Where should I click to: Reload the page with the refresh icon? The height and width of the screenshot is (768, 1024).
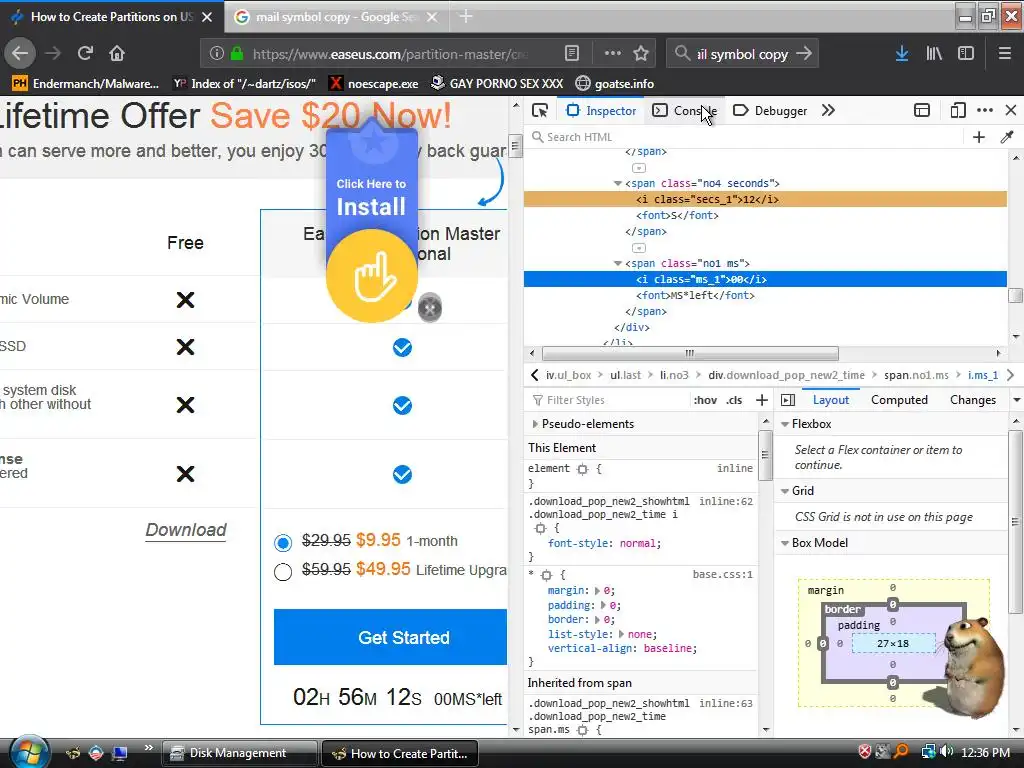(x=85, y=54)
